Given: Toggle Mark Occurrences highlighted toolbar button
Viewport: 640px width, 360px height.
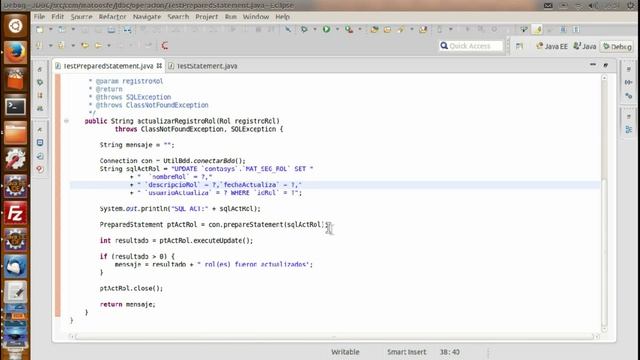Looking at the screenshot, I should [538, 29].
